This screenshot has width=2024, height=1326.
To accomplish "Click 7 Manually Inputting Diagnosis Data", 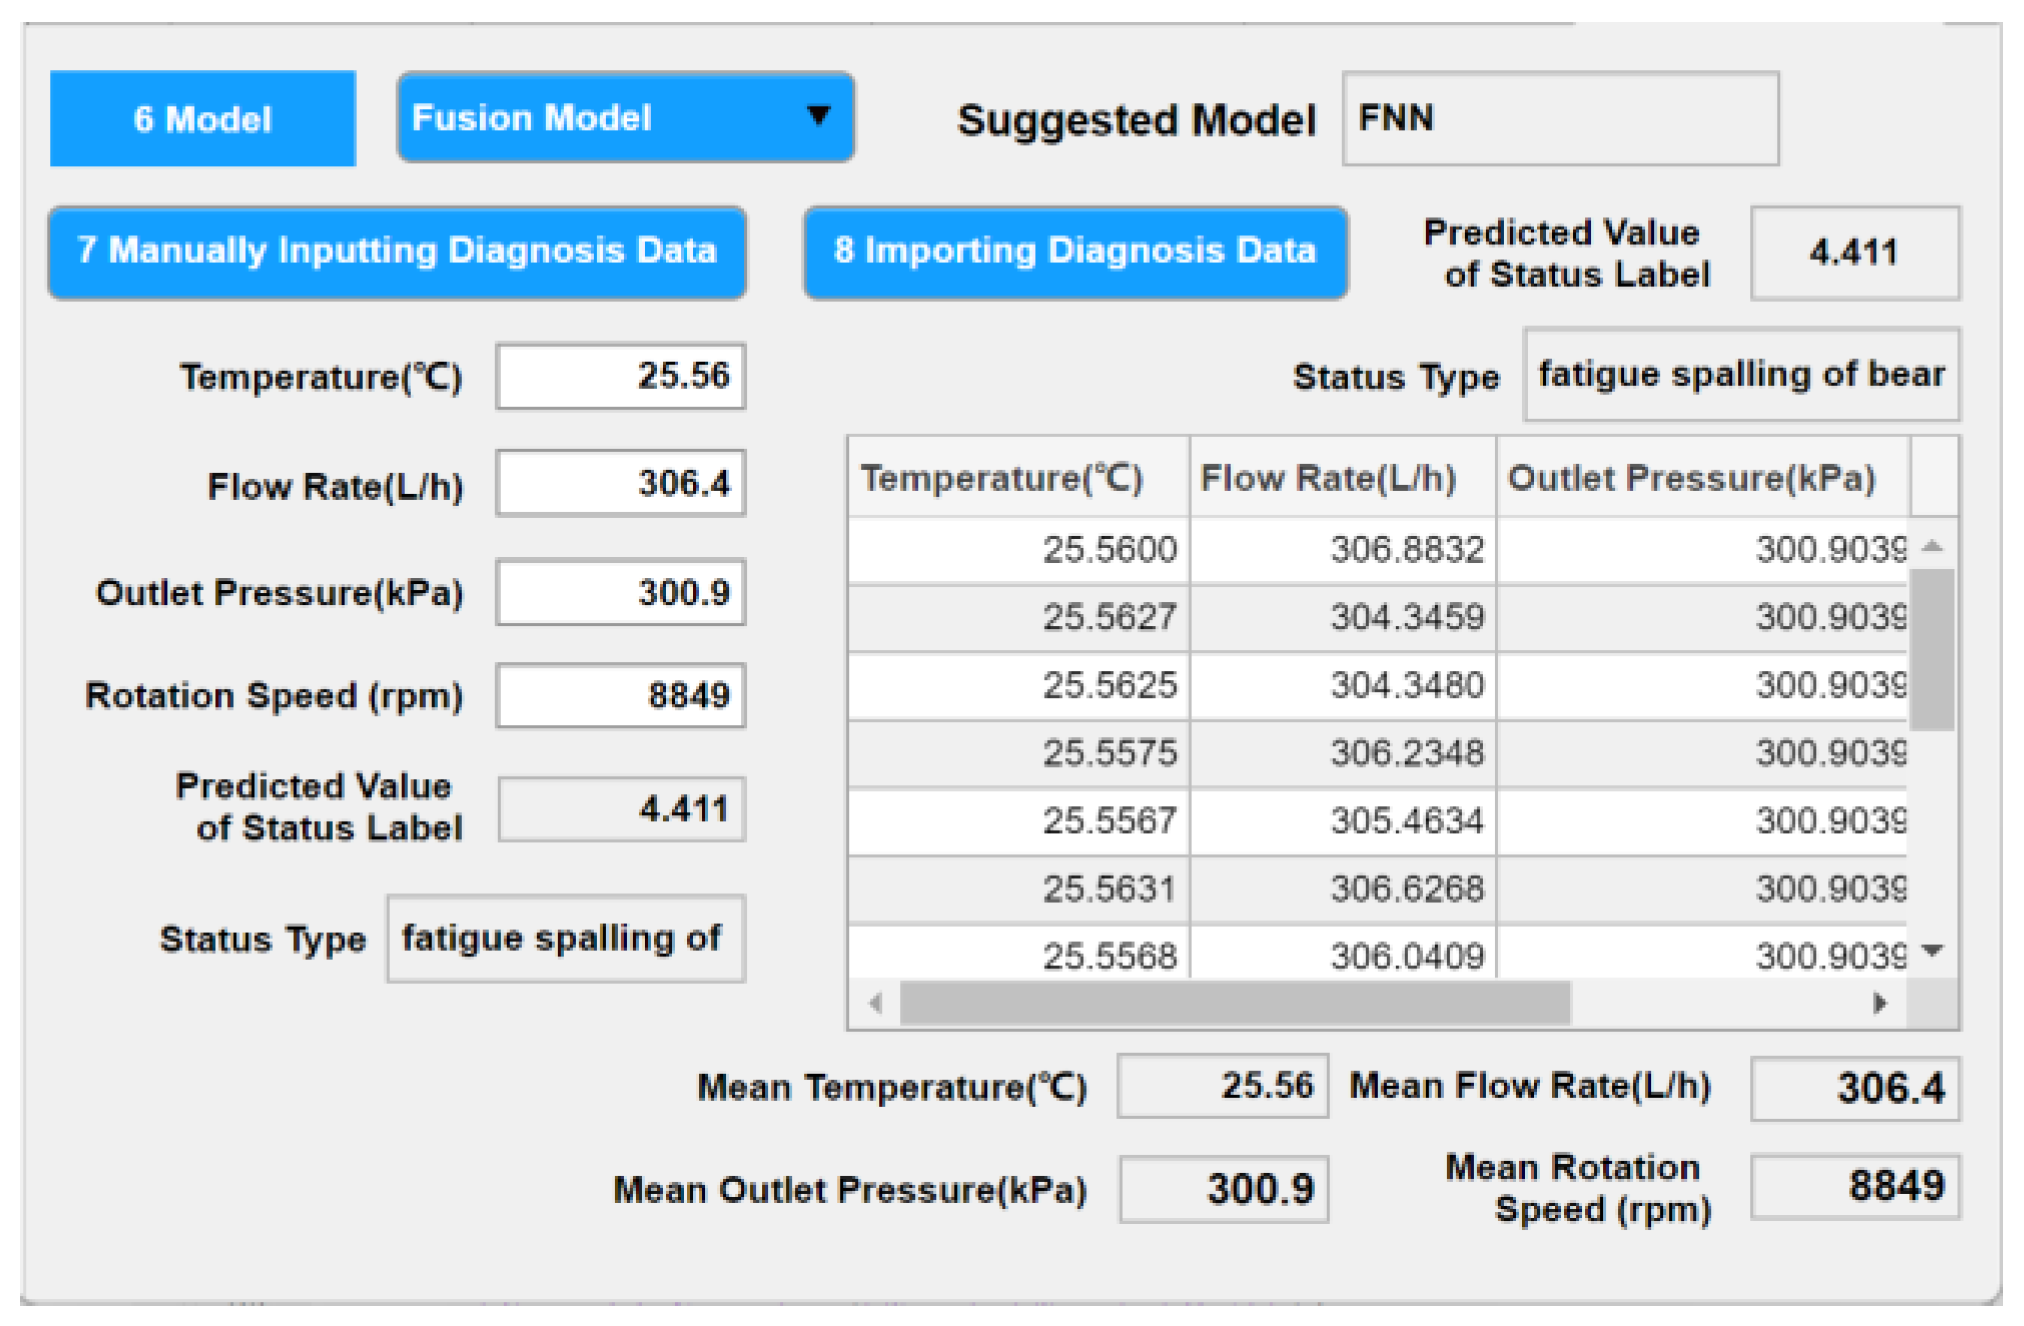I will click(x=397, y=251).
